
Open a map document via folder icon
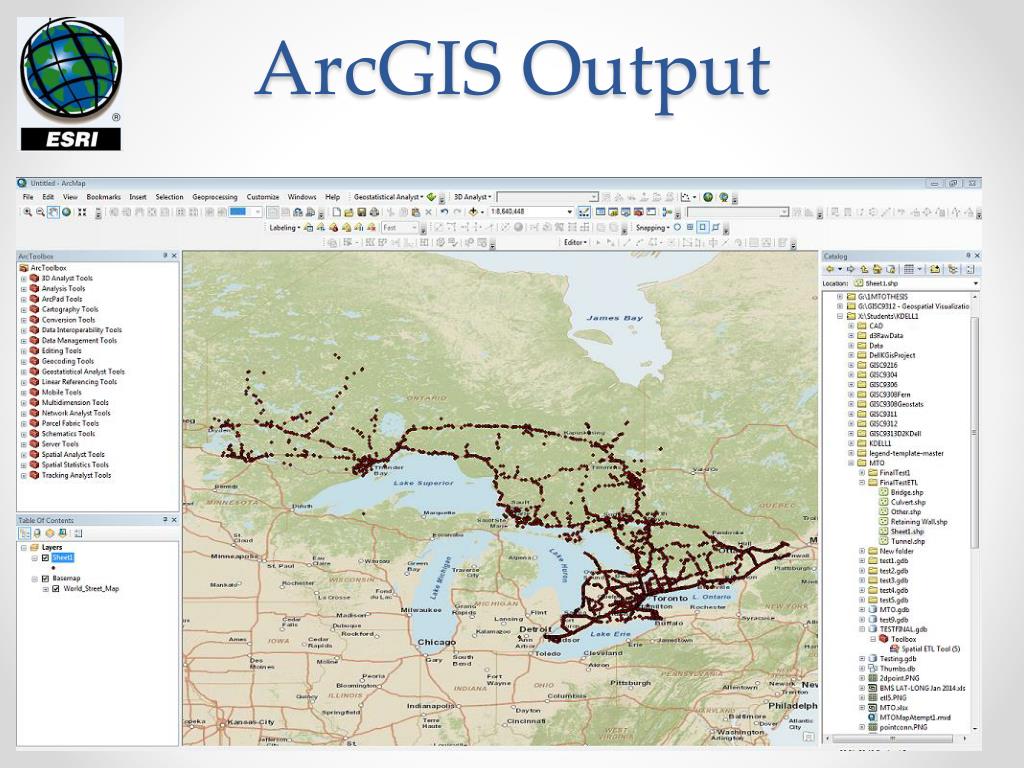[x=349, y=212]
